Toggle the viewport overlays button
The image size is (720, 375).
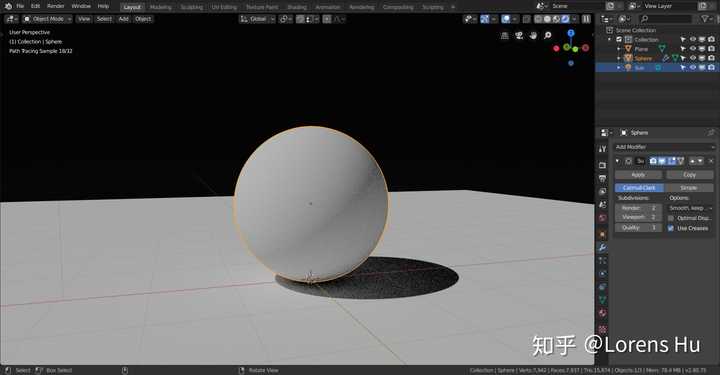[506, 19]
